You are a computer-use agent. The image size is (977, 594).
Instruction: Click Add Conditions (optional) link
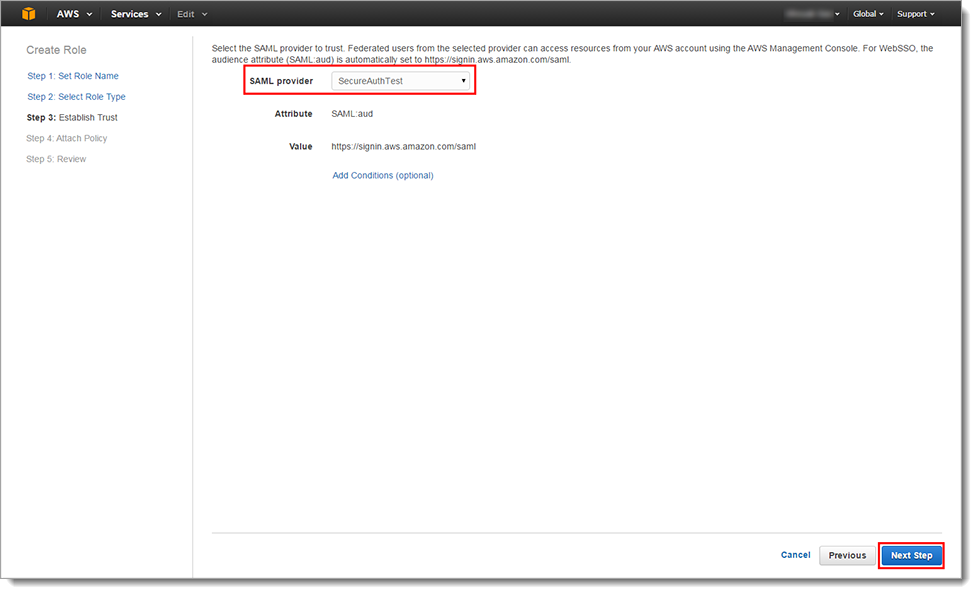[x=383, y=176]
